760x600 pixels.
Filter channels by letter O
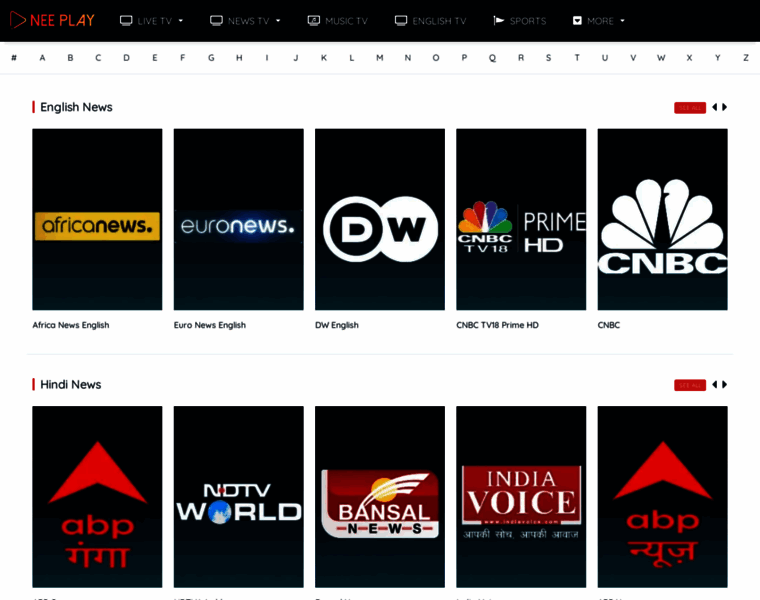pos(436,58)
